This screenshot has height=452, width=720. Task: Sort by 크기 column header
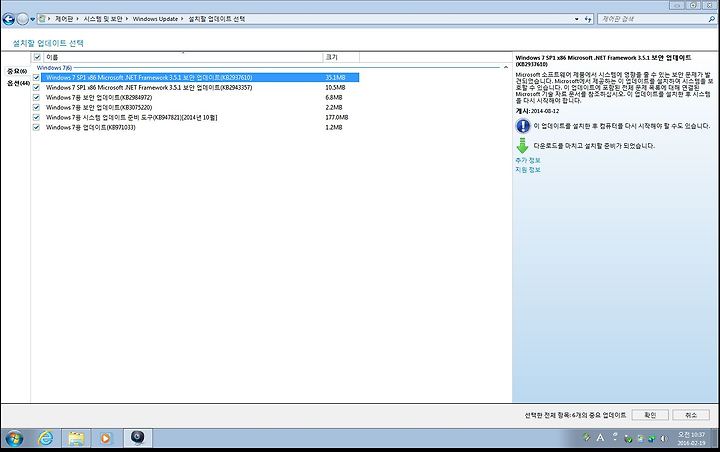(341, 57)
